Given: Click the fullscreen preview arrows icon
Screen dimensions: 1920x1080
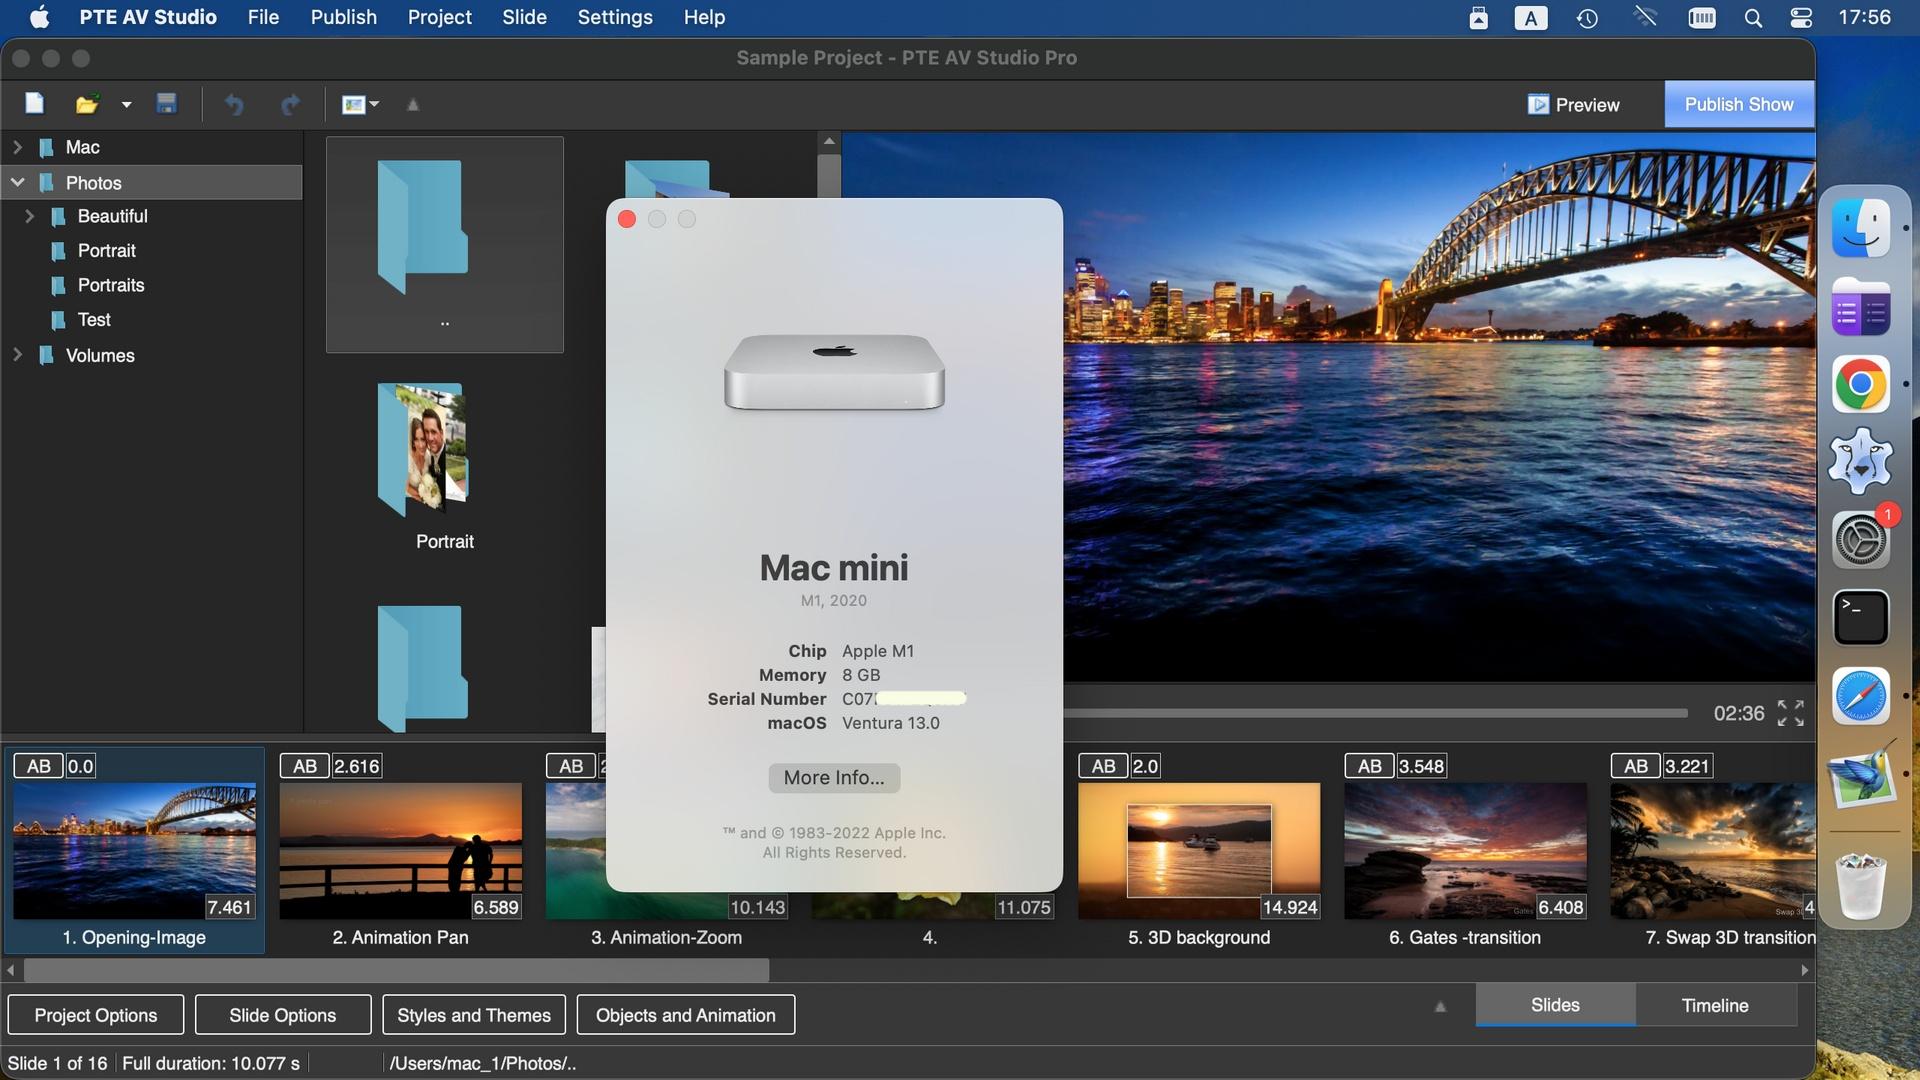Looking at the screenshot, I should pos(1790,713).
